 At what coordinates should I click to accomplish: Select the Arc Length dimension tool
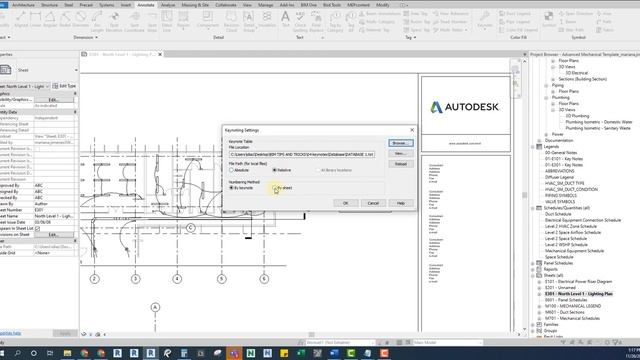97,21
